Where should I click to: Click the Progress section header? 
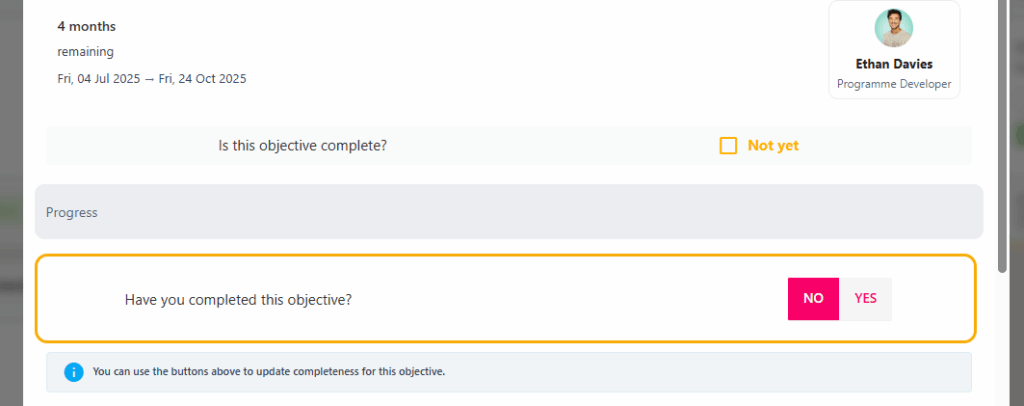click(x=509, y=212)
